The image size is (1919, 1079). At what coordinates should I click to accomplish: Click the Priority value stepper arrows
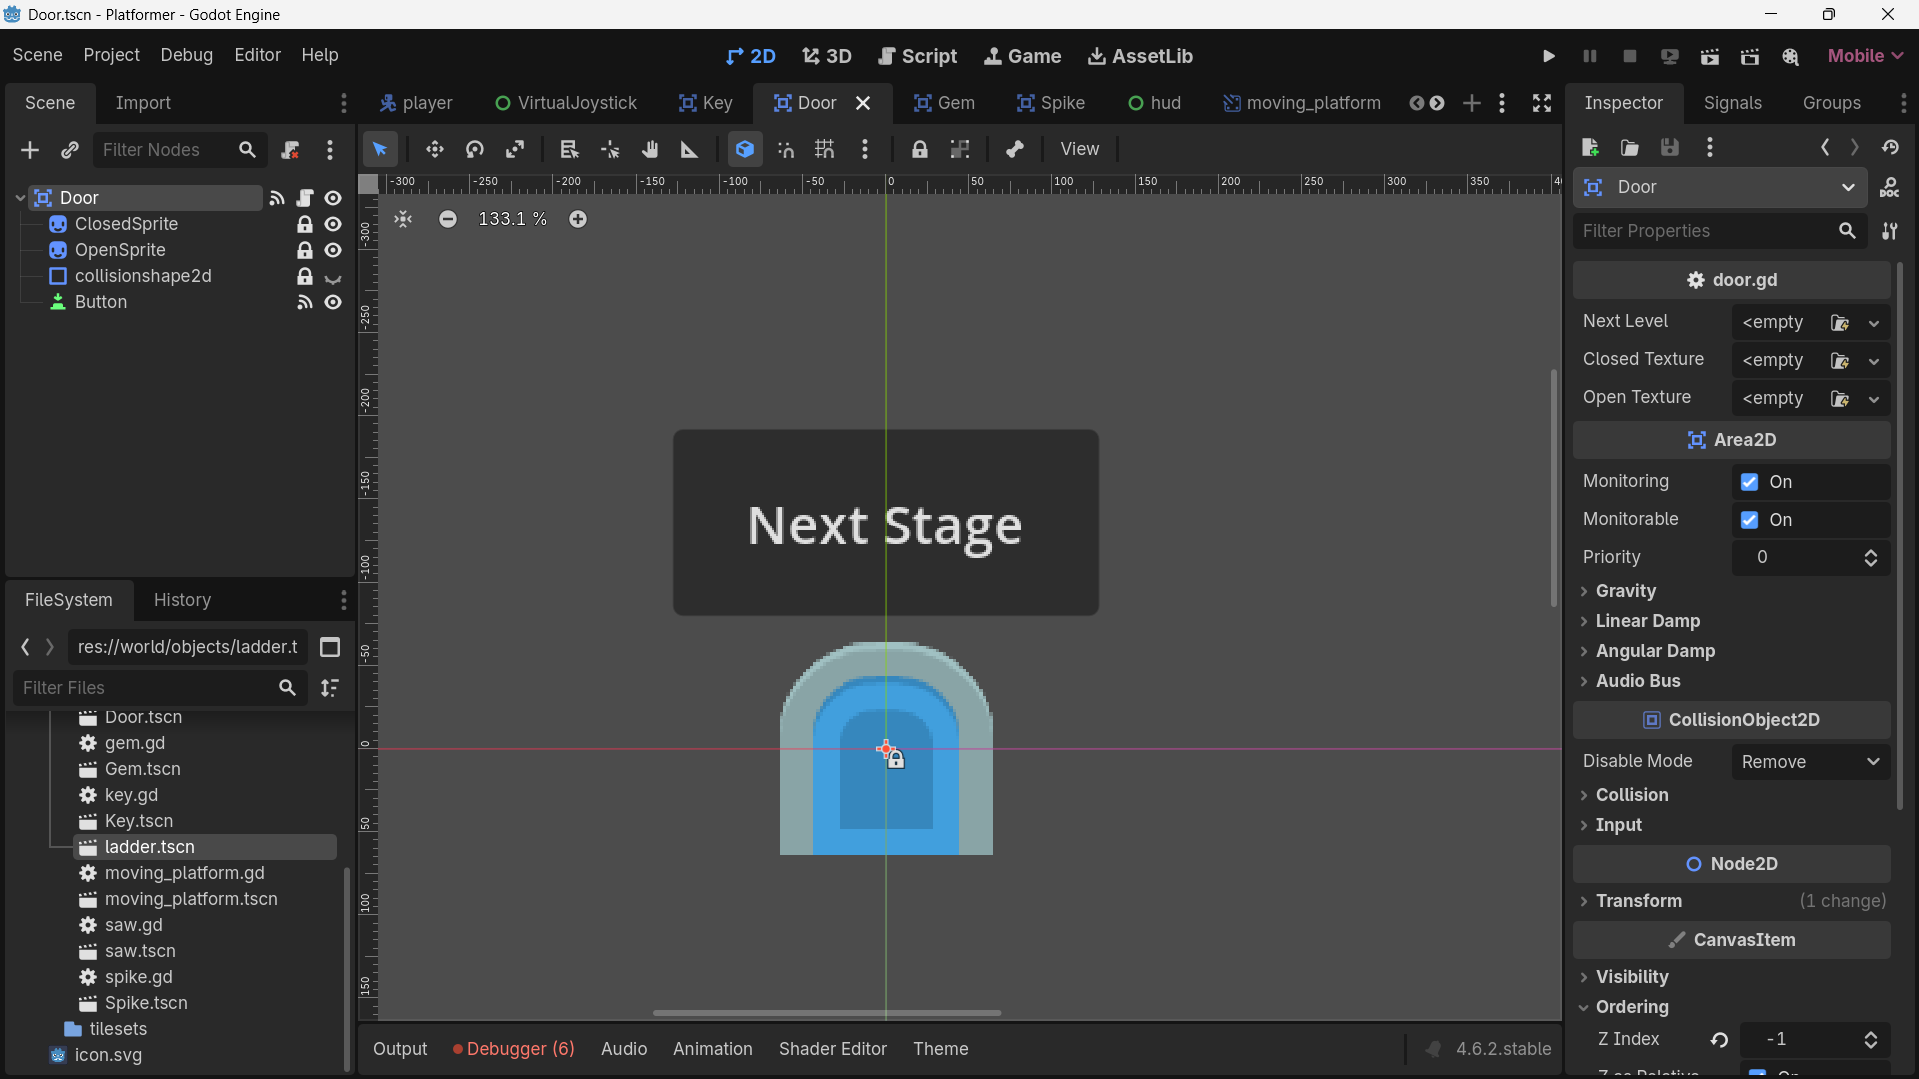(1870, 558)
